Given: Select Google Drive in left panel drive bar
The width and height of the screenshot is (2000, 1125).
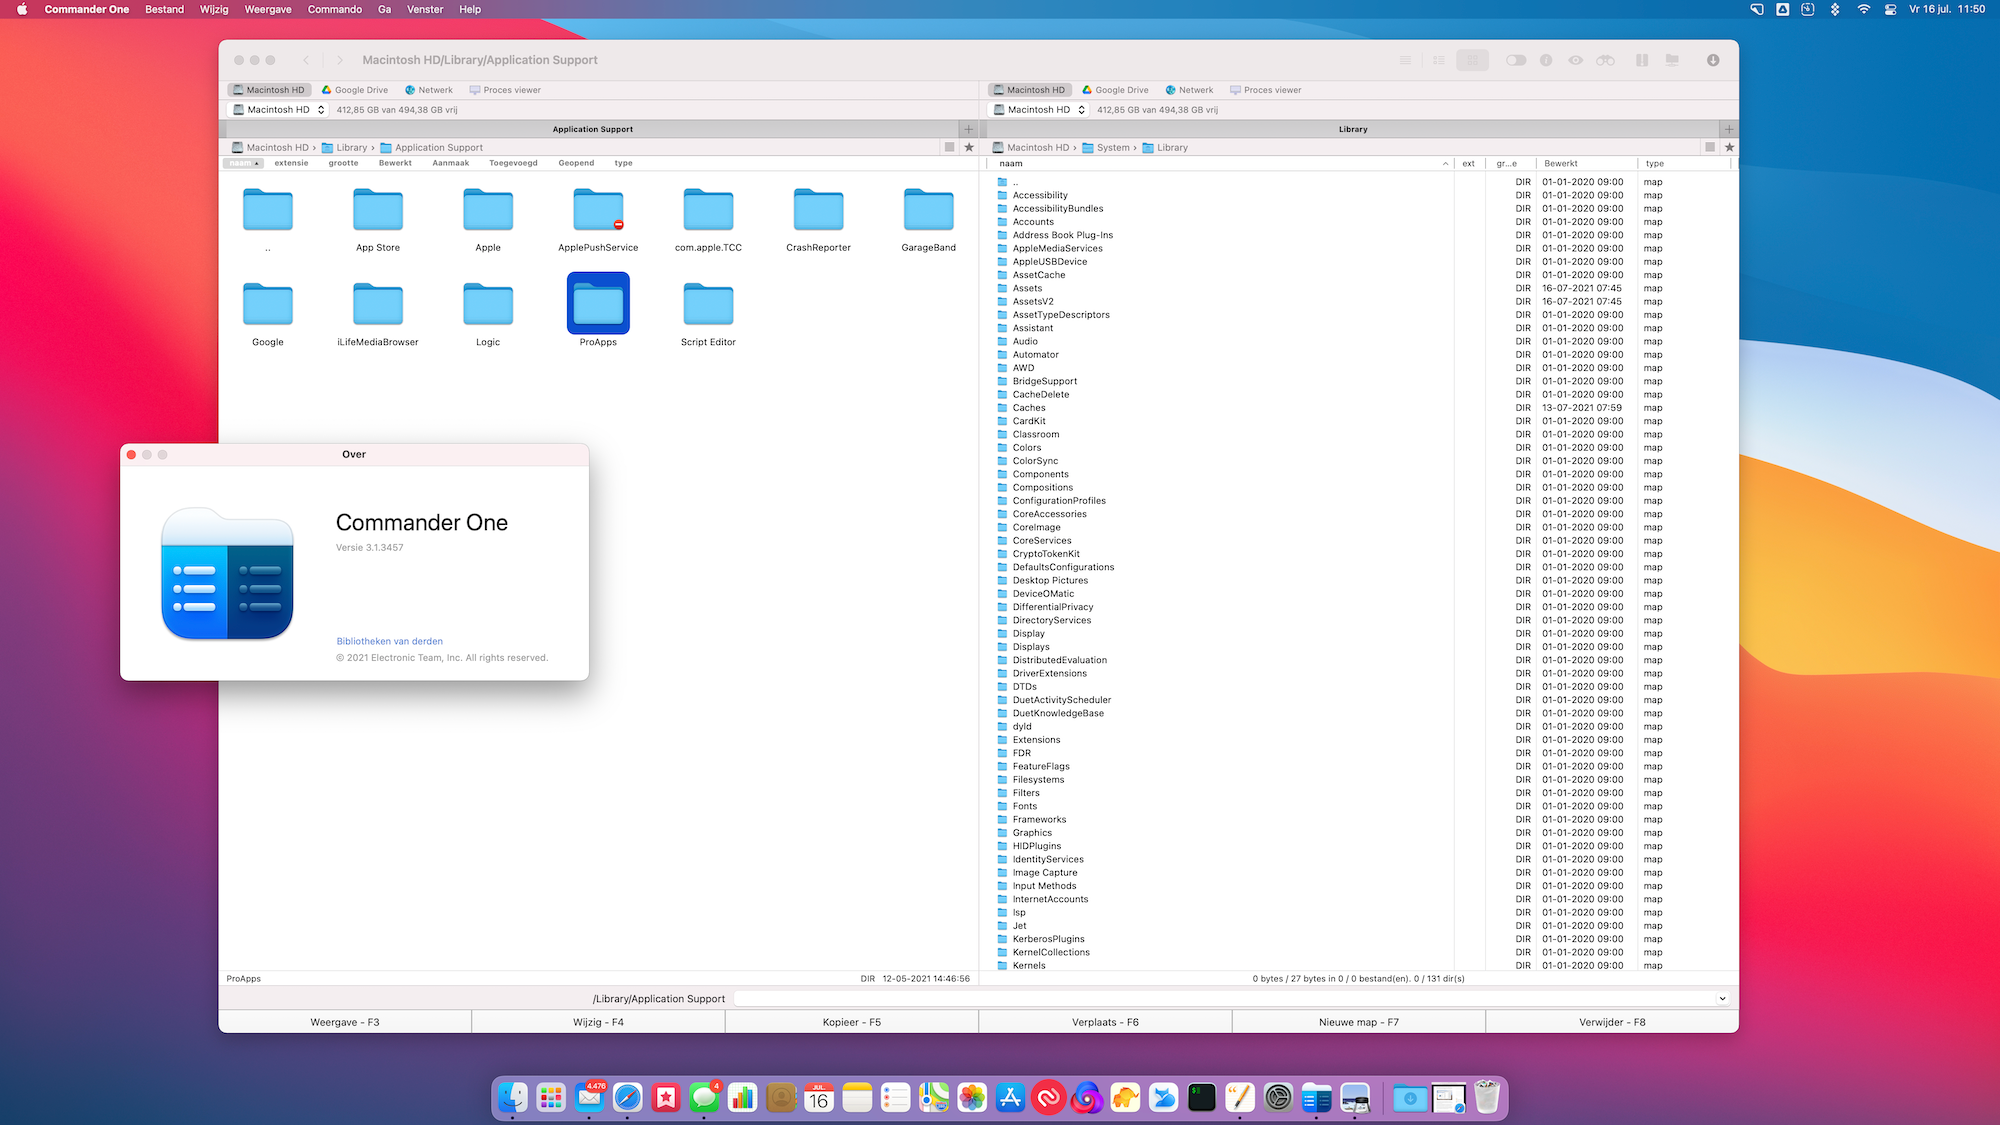Looking at the screenshot, I should pyautogui.click(x=354, y=90).
